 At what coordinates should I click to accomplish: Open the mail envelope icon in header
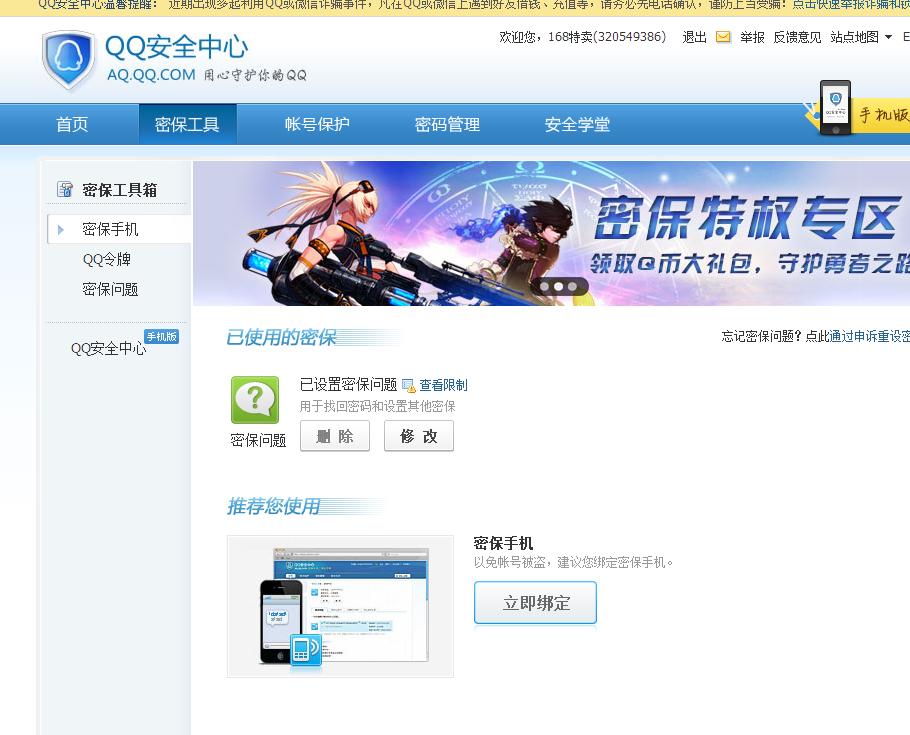point(723,37)
